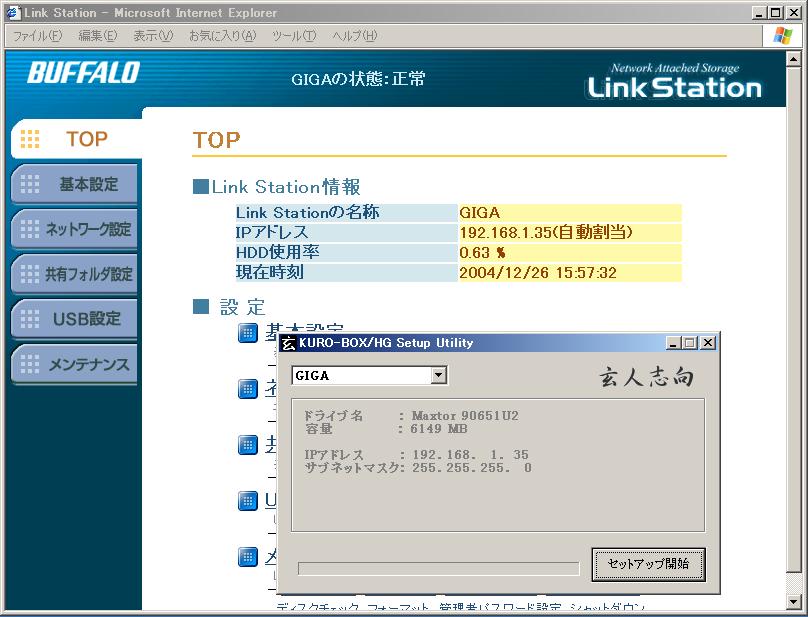Screen dimensions: 808x617
Task: Open the GIGA device dropdown in Setup Utility
Action: click(439, 375)
